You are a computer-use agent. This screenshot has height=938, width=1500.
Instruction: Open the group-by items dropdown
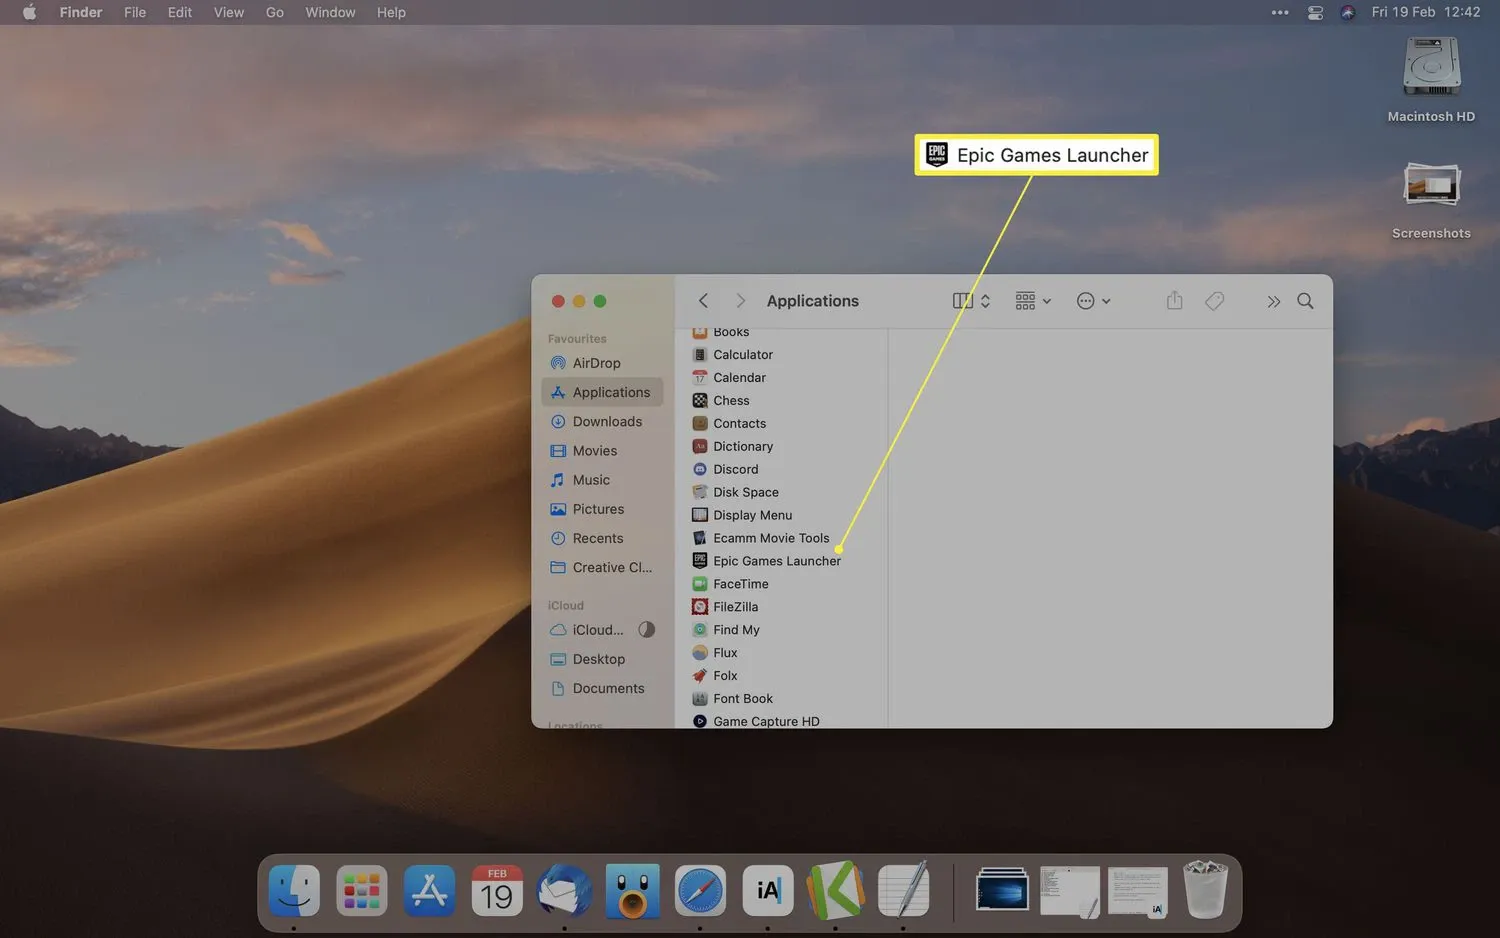[1033, 301]
